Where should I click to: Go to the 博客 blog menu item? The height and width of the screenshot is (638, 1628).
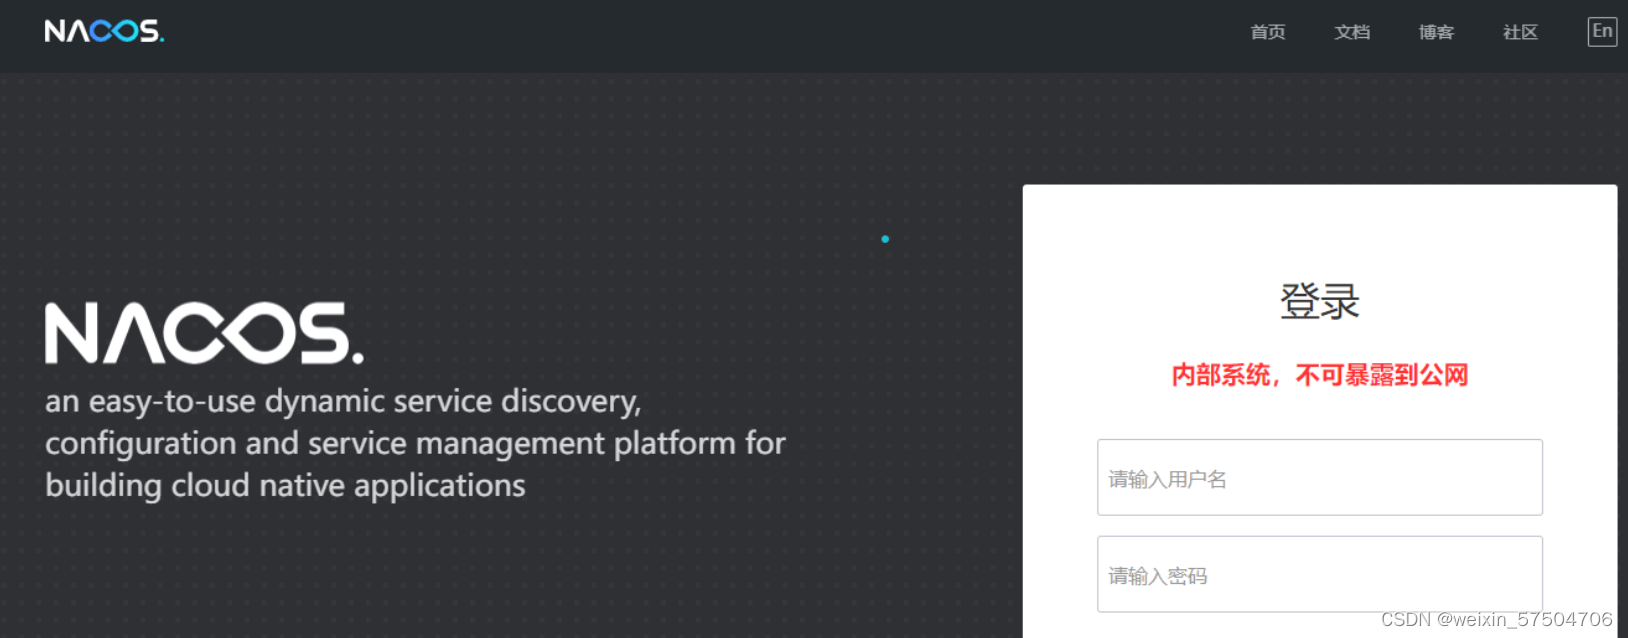click(x=1436, y=32)
